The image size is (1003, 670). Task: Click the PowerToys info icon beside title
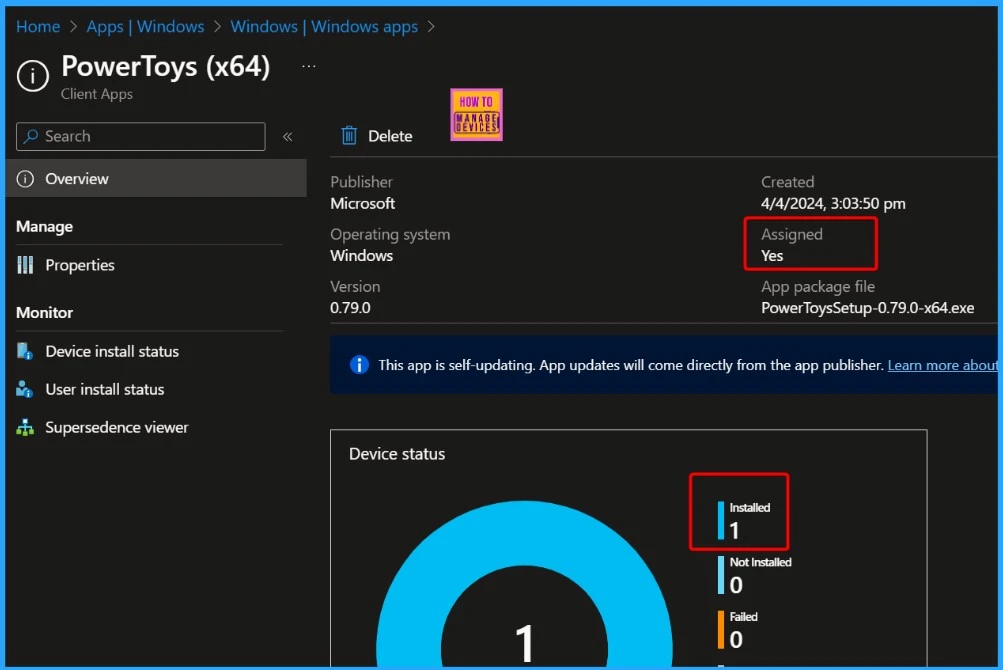pyautogui.click(x=32, y=76)
